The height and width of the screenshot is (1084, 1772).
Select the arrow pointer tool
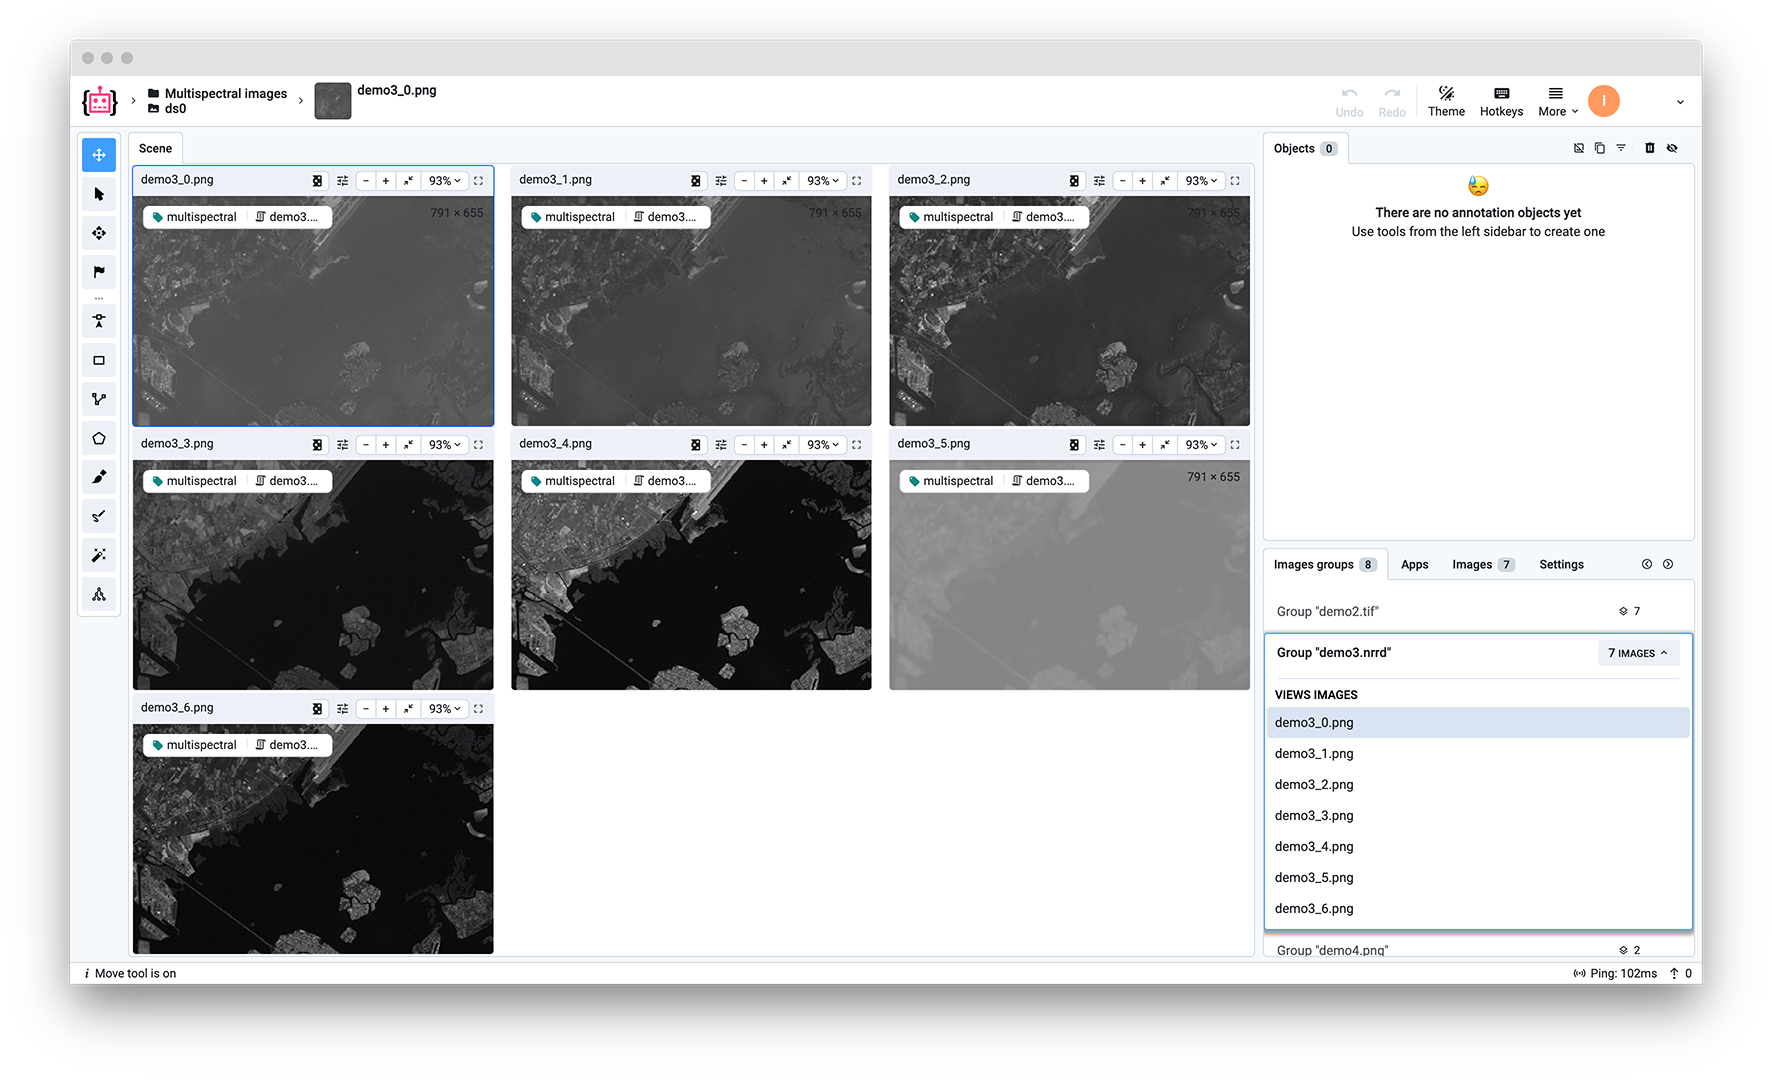tap(99, 195)
